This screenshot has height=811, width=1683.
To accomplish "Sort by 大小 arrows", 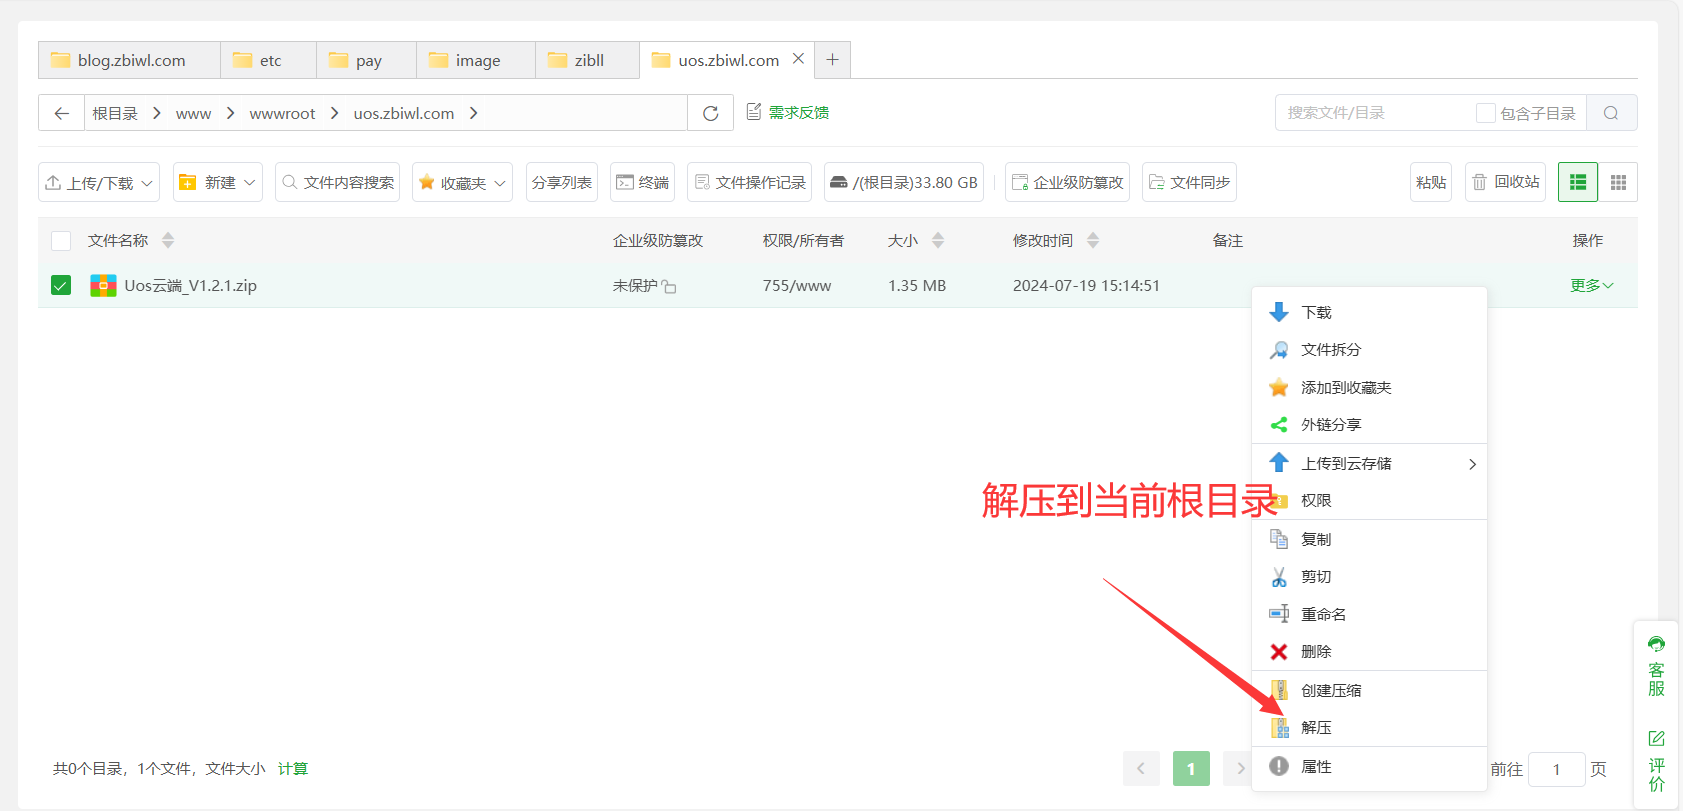I will pos(938,240).
